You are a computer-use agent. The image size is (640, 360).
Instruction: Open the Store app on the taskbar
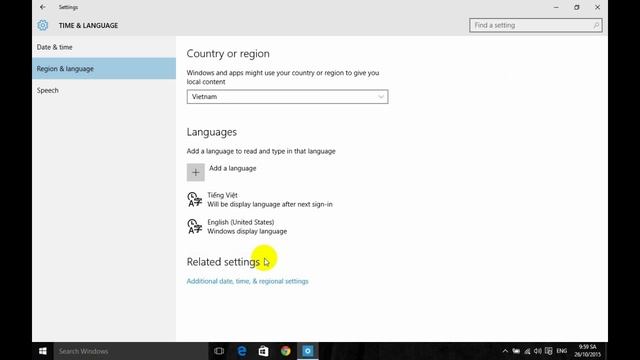pos(264,351)
